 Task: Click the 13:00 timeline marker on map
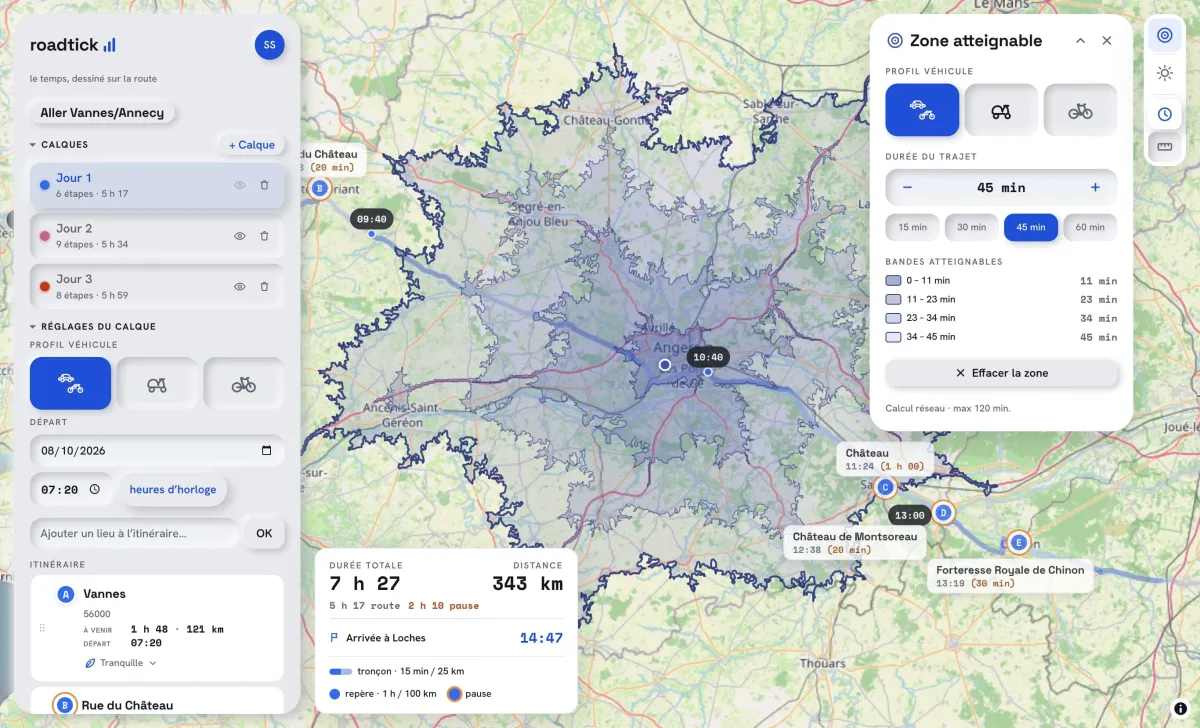pyautogui.click(x=910, y=516)
